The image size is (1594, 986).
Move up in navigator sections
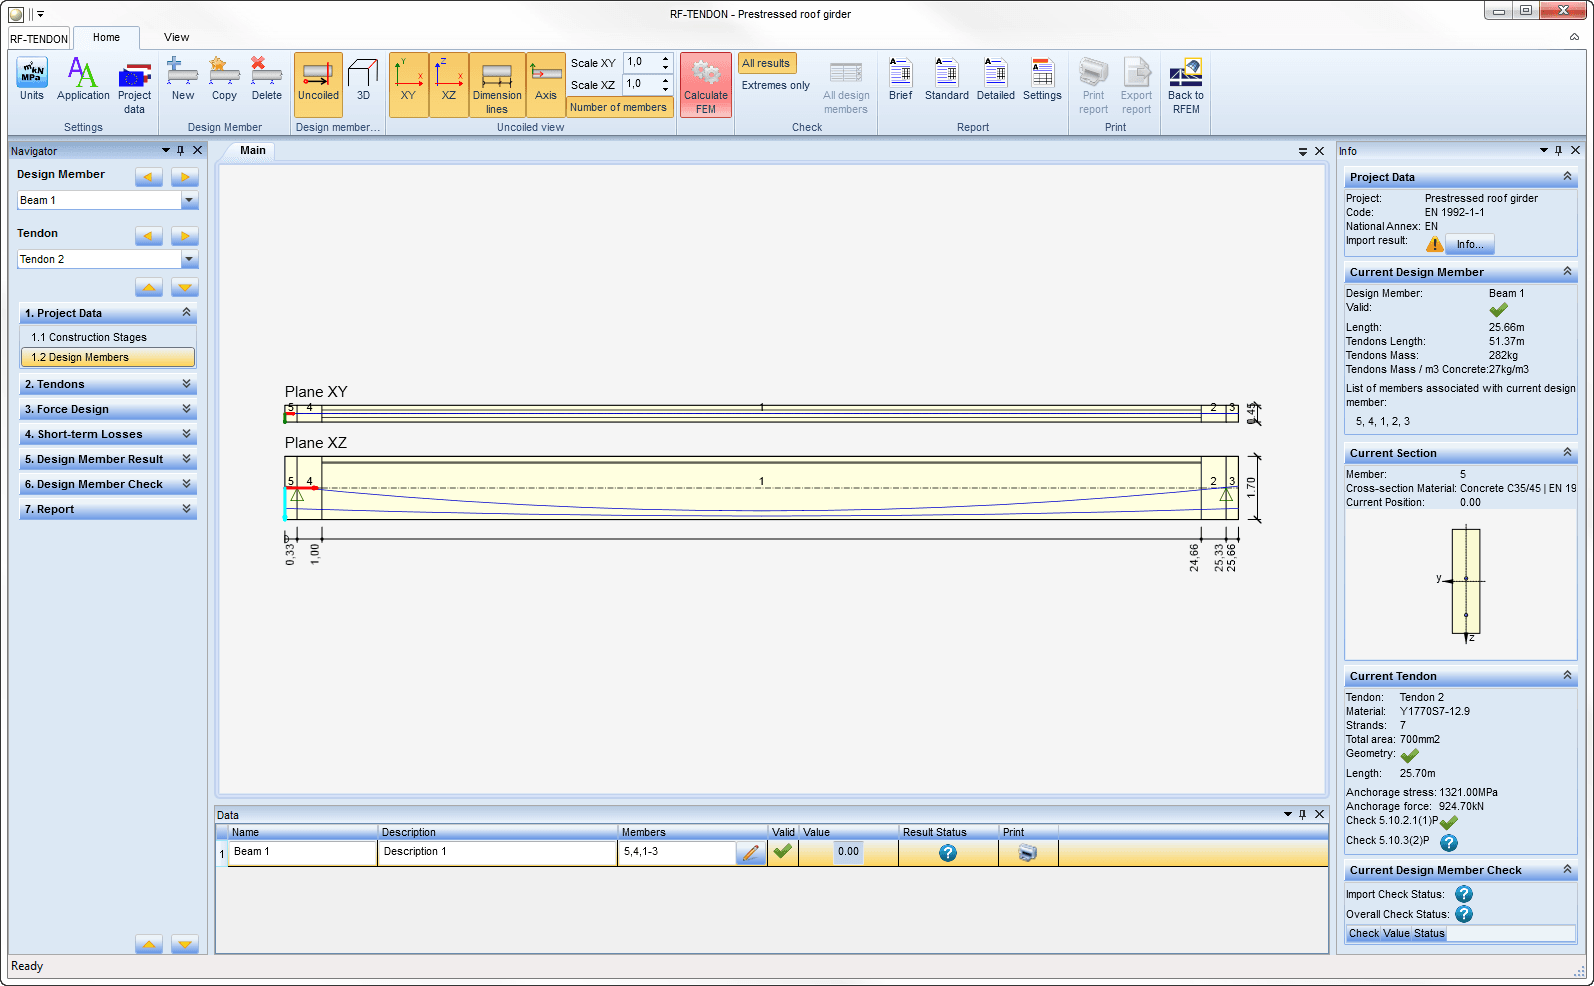(x=149, y=287)
